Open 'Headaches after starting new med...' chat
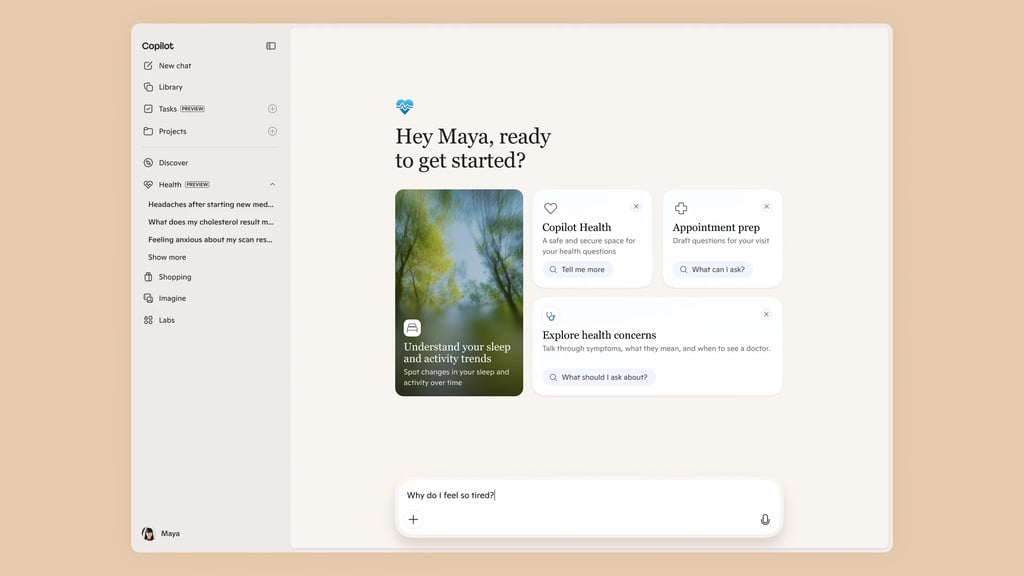1024x576 pixels. (x=210, y=204)
